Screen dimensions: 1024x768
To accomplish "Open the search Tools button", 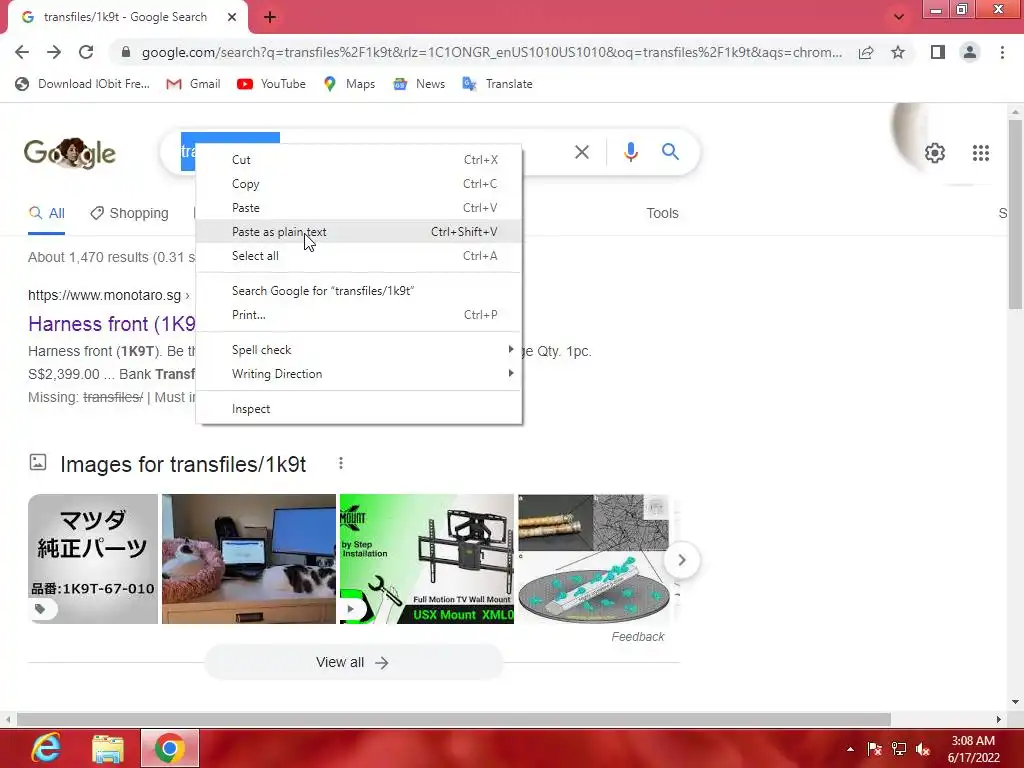I will [662, 214].
